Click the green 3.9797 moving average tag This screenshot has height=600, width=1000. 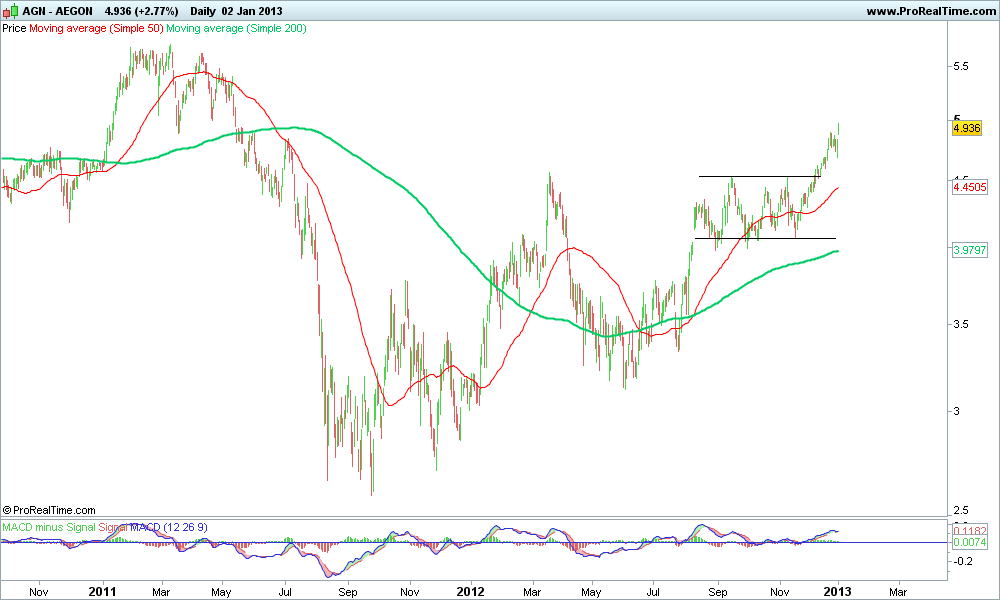coord(969,250)
